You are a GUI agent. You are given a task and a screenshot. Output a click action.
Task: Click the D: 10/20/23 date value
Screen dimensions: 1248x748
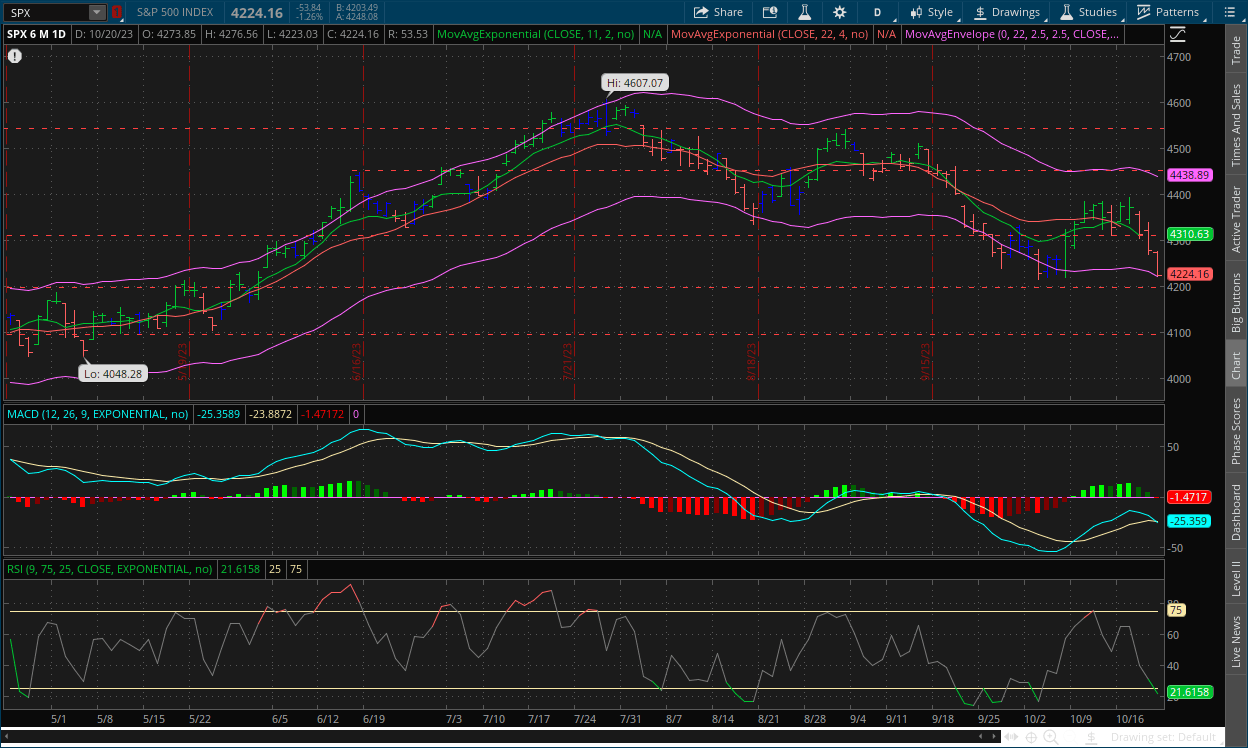pyautogui.click(x=104, y=34)
